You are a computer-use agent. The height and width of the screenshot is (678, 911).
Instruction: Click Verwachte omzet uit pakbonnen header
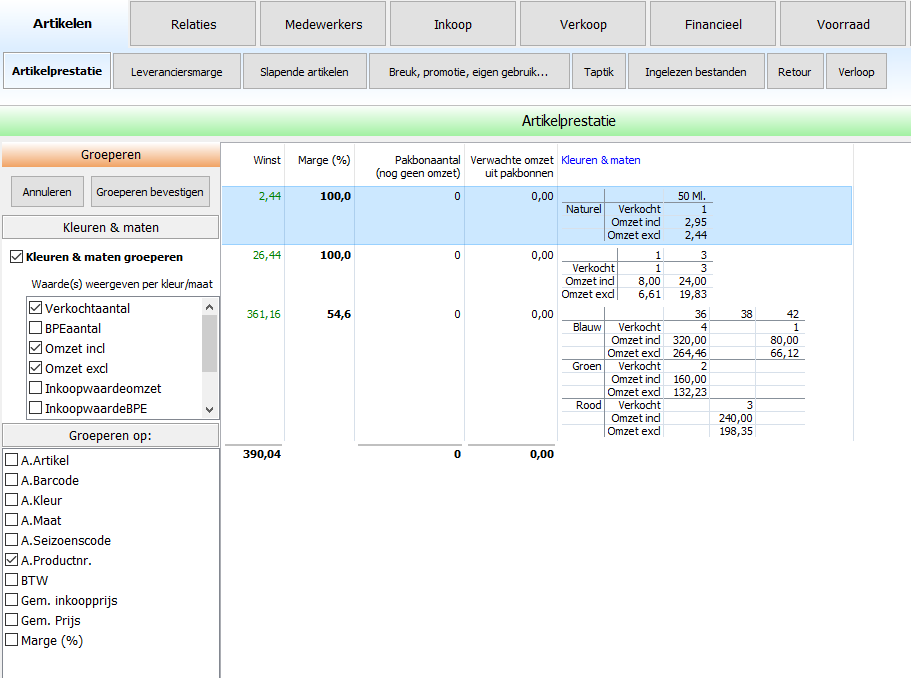pos(512,166)
